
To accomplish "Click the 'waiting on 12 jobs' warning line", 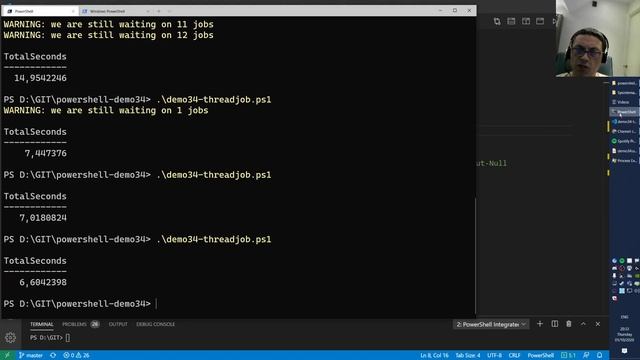I will click(x=109, y=35).
